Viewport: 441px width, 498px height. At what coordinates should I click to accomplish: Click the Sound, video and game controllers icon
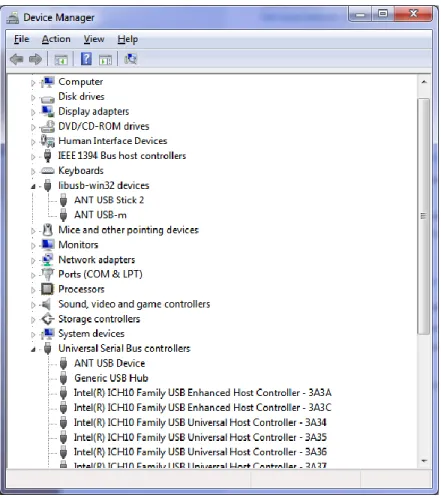(47, 304)
